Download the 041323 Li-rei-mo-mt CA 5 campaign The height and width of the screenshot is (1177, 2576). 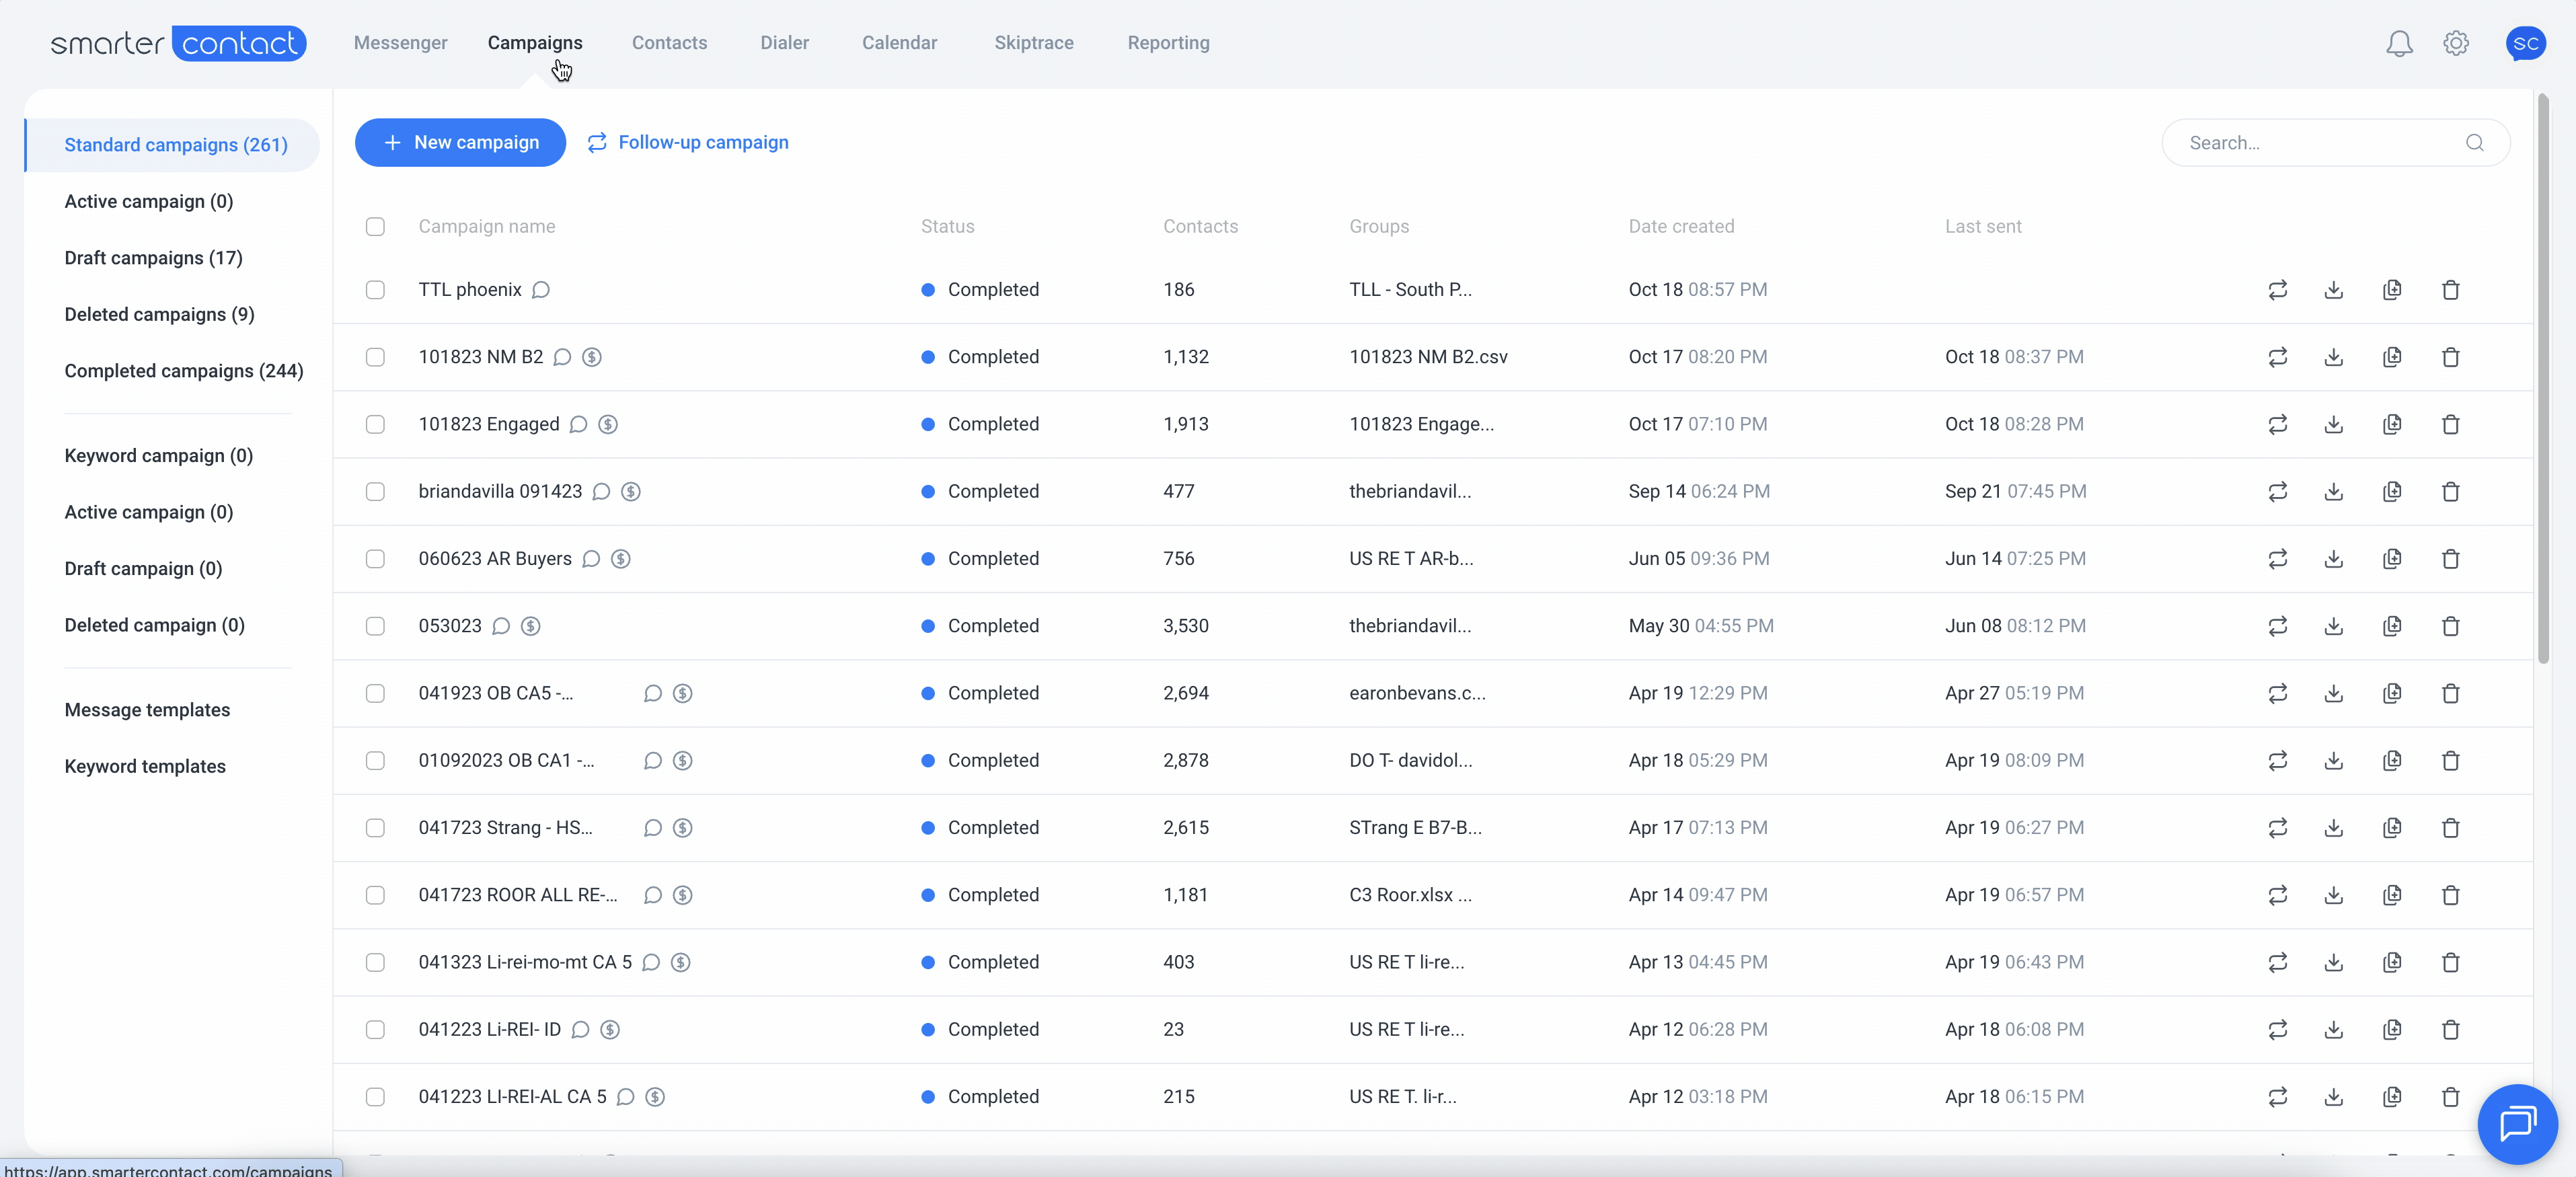point(2333,962)
